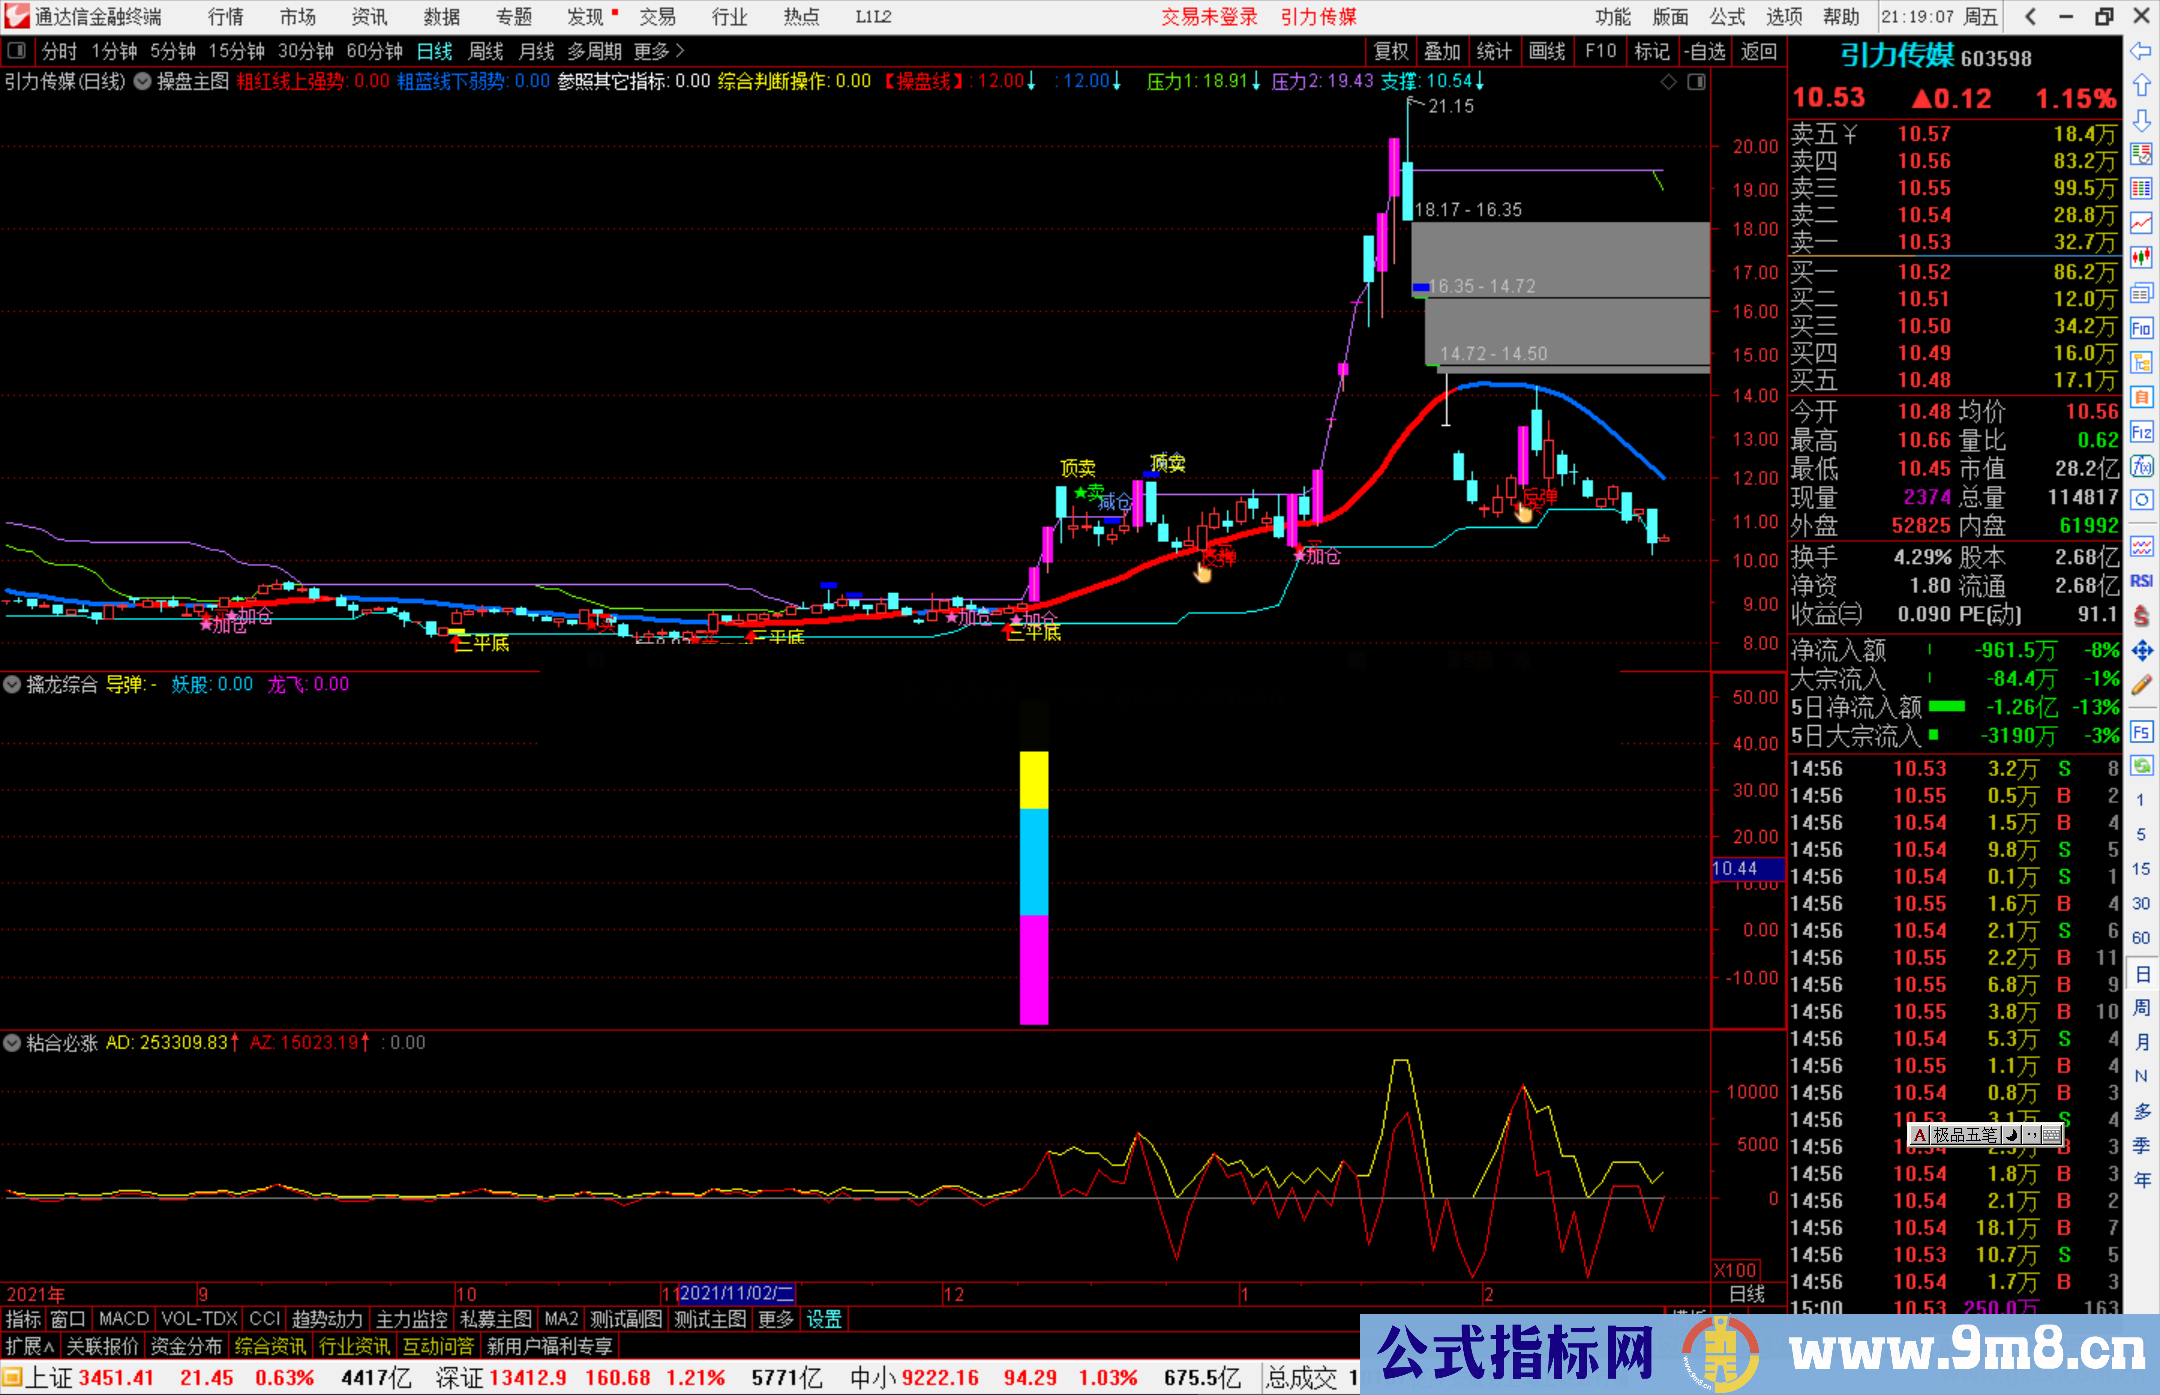
Task: Click the yellow segment of the 擒龙综合 bar
Action: pos(1034,780)
